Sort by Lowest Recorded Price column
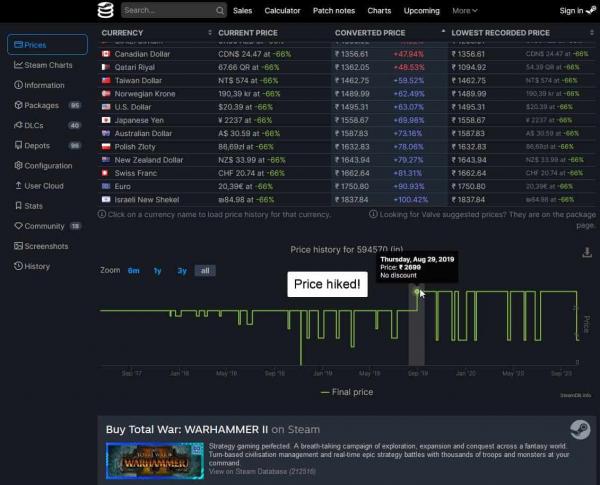Viewport: 600px width, 485px height. pos(522,33)
